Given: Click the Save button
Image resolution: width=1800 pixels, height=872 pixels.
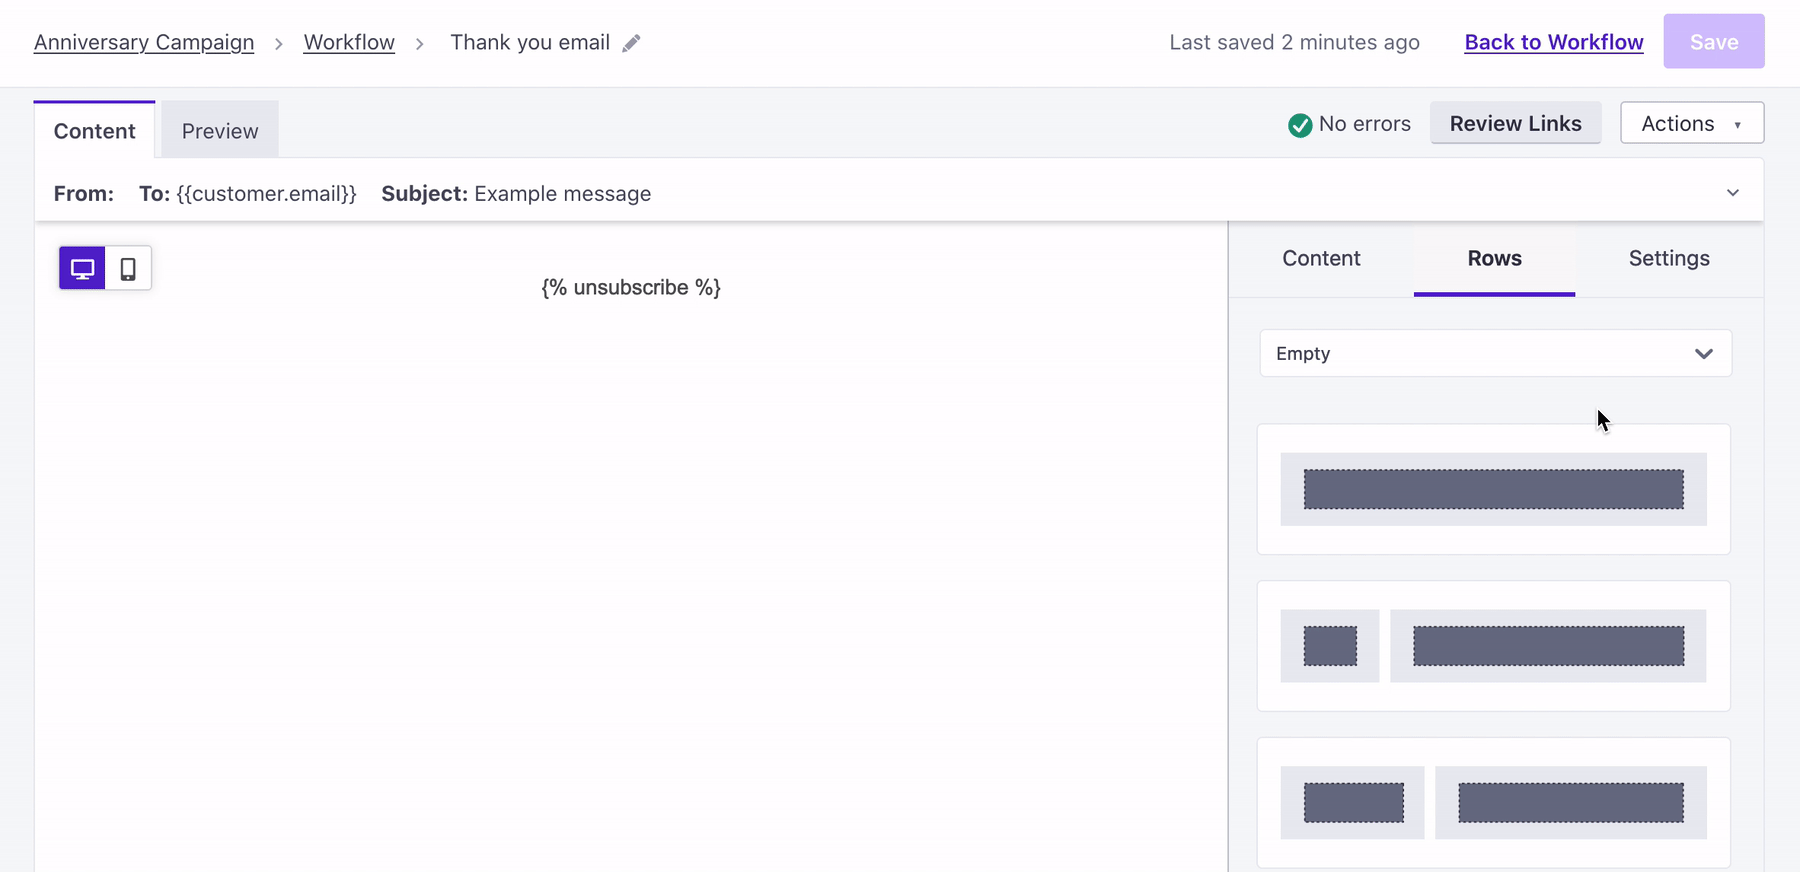Looking at the screenshot, I should 1713,42.
